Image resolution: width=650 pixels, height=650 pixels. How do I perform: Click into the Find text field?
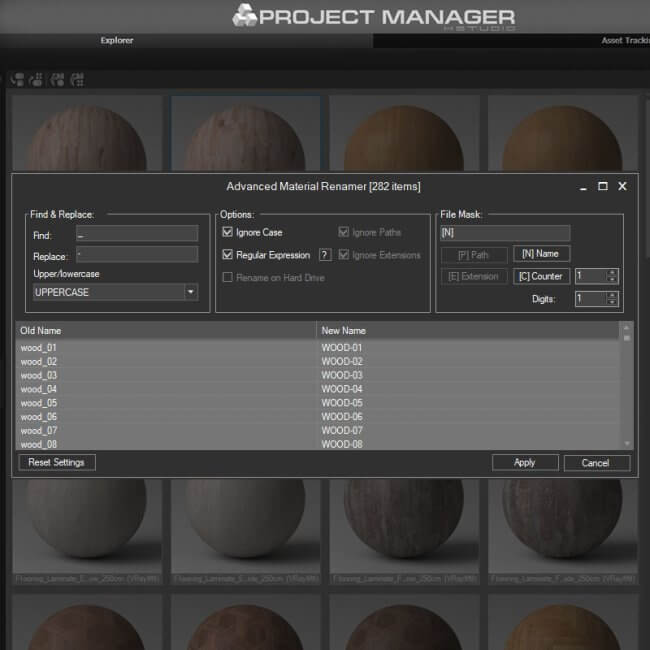[137, 233]
